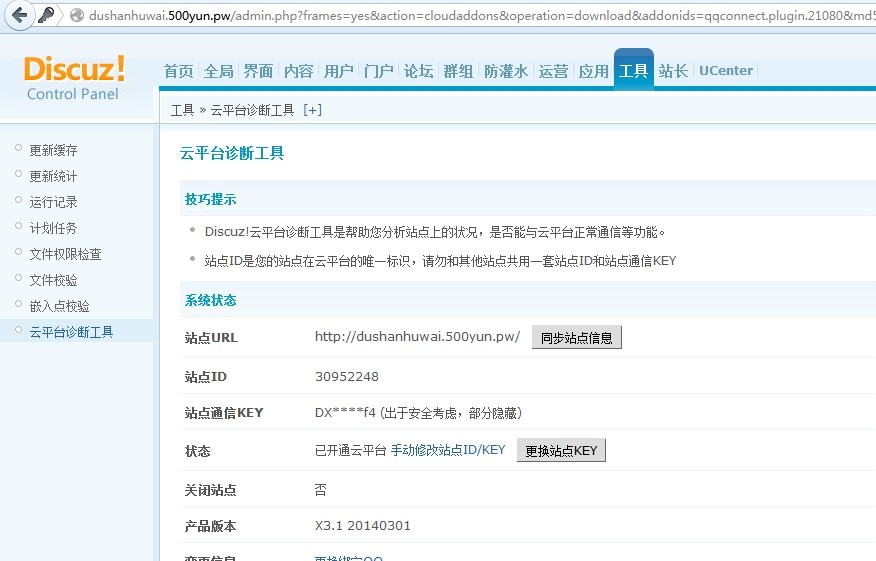
Task: Click the 同步站点信息 button
Action: [x=577, y=337]
